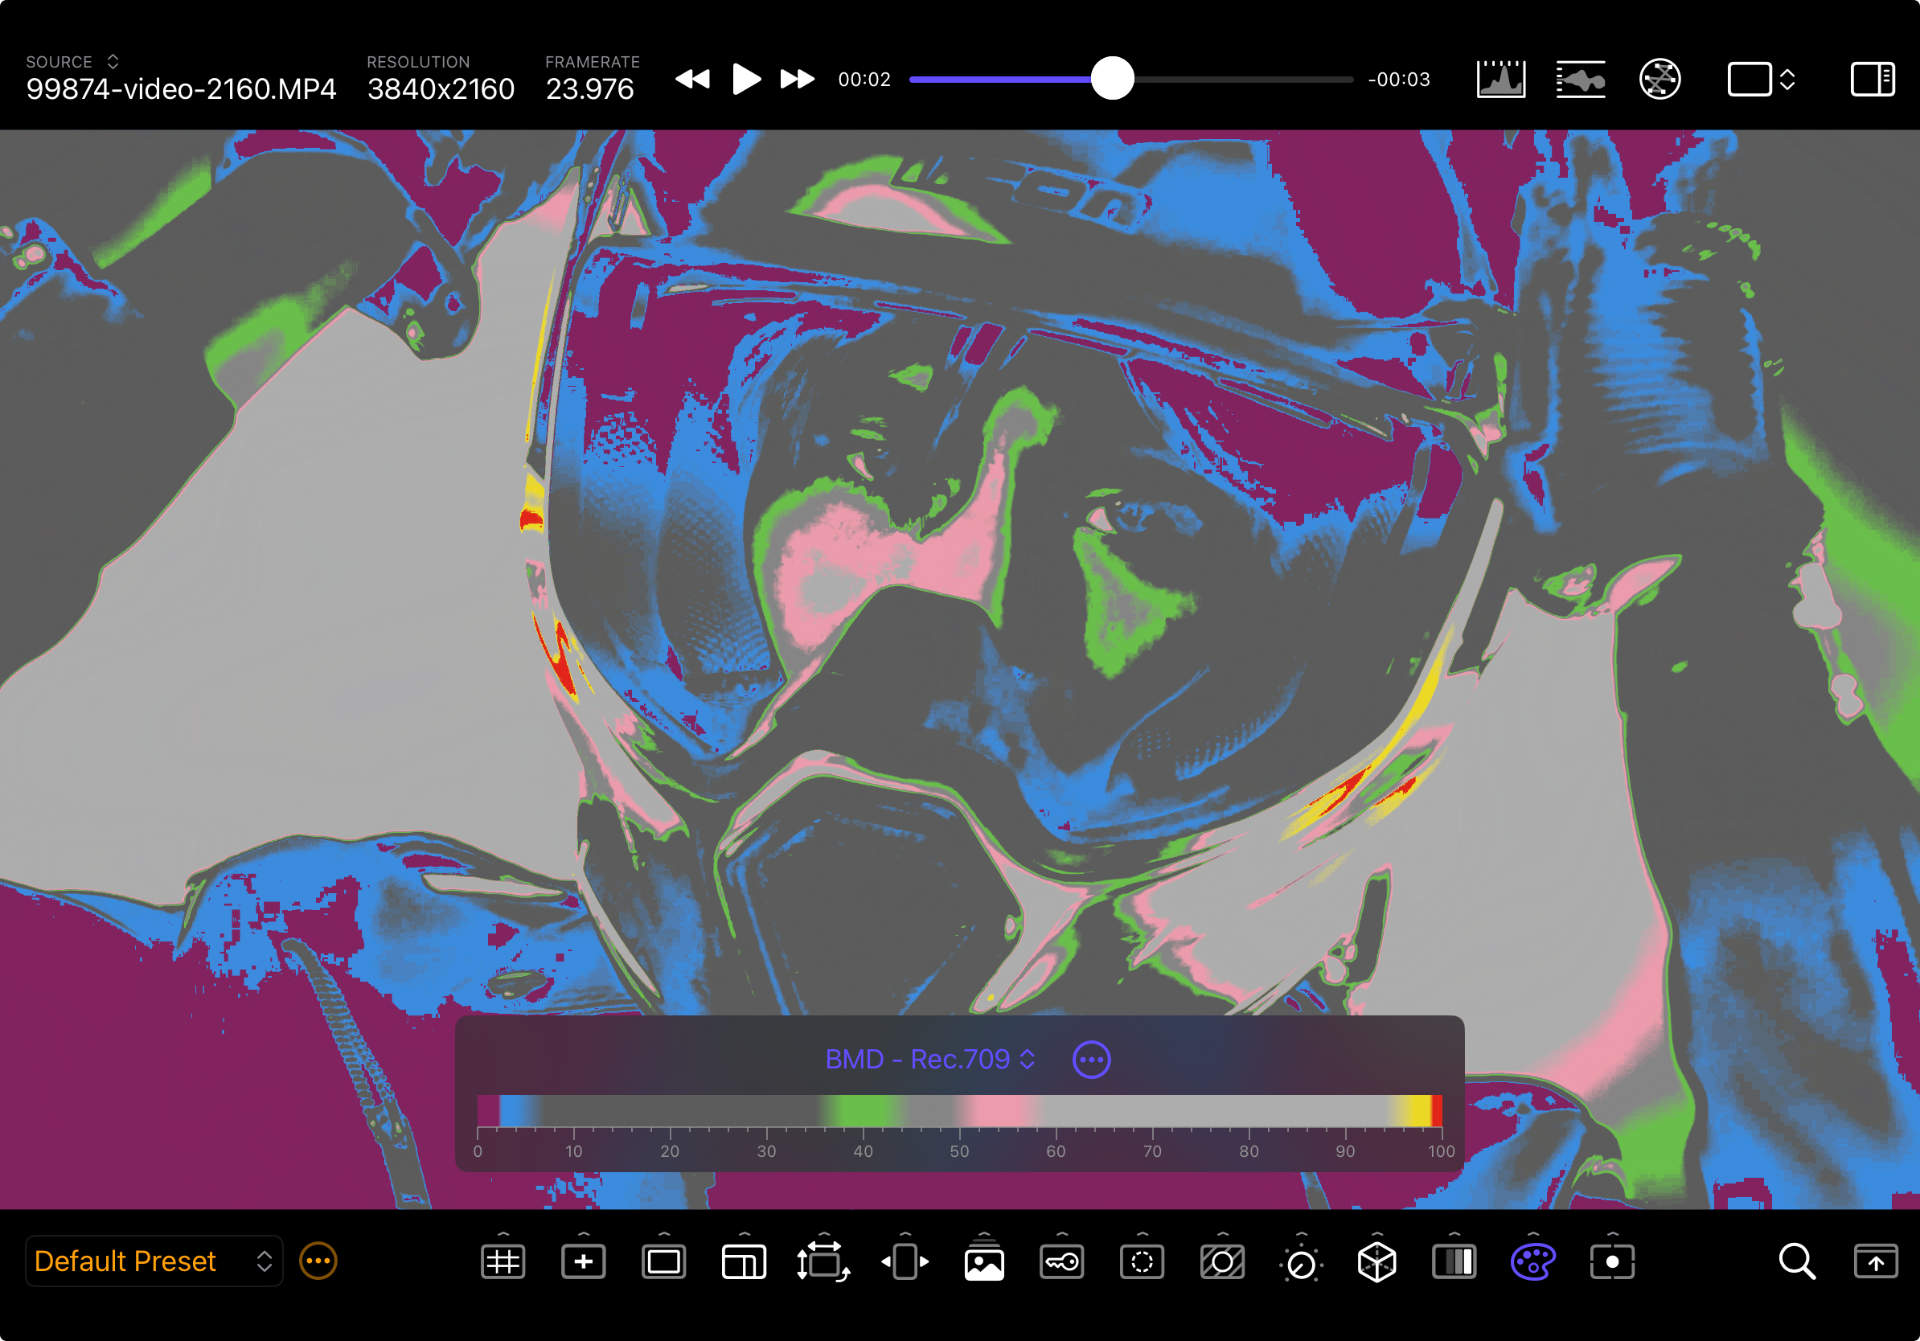Click the playback scrubber handle
The width and height of the screenshot is (1920, 1341).
(x=1112, y=79)
